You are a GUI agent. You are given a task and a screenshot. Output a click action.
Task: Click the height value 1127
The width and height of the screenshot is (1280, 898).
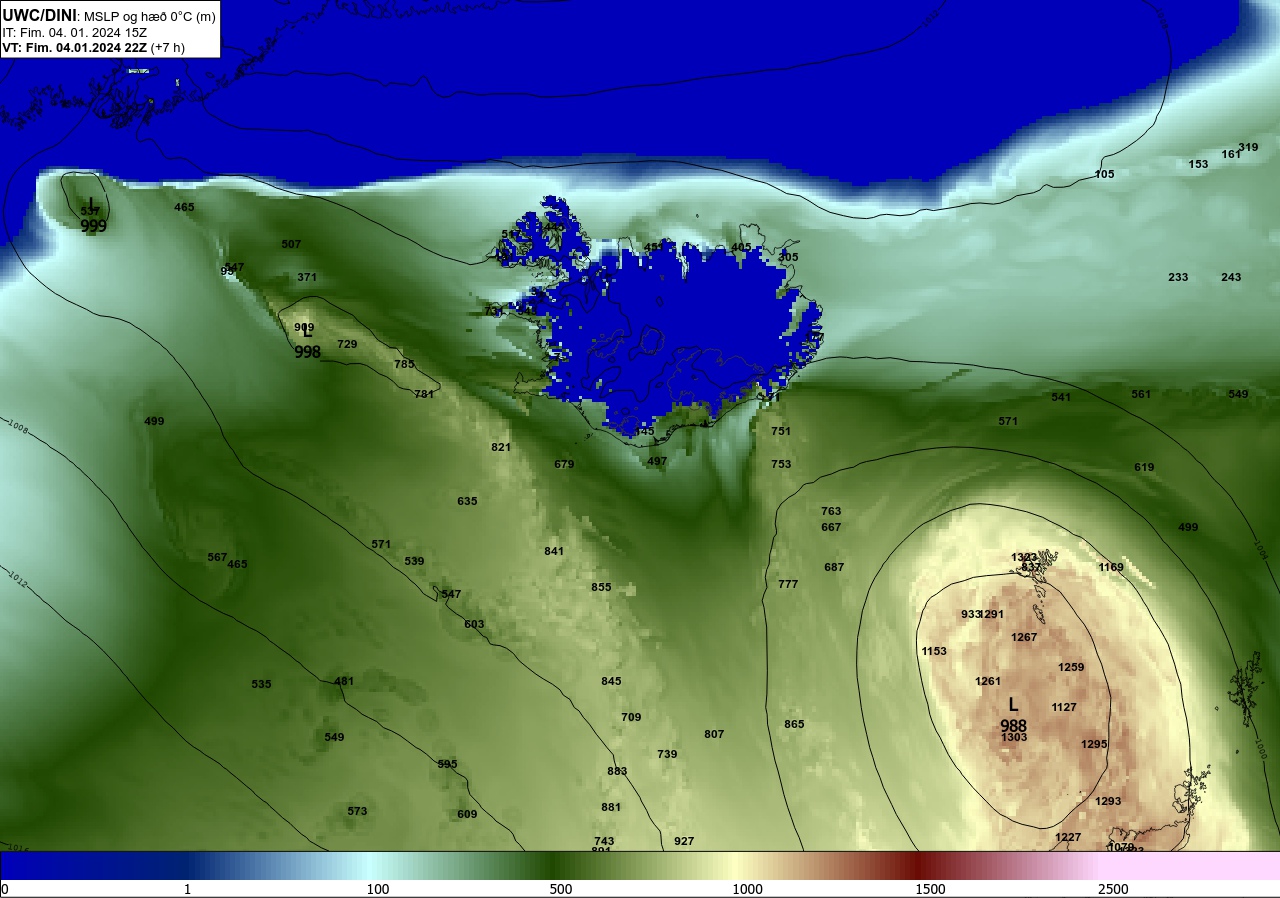coord(1064,707)
